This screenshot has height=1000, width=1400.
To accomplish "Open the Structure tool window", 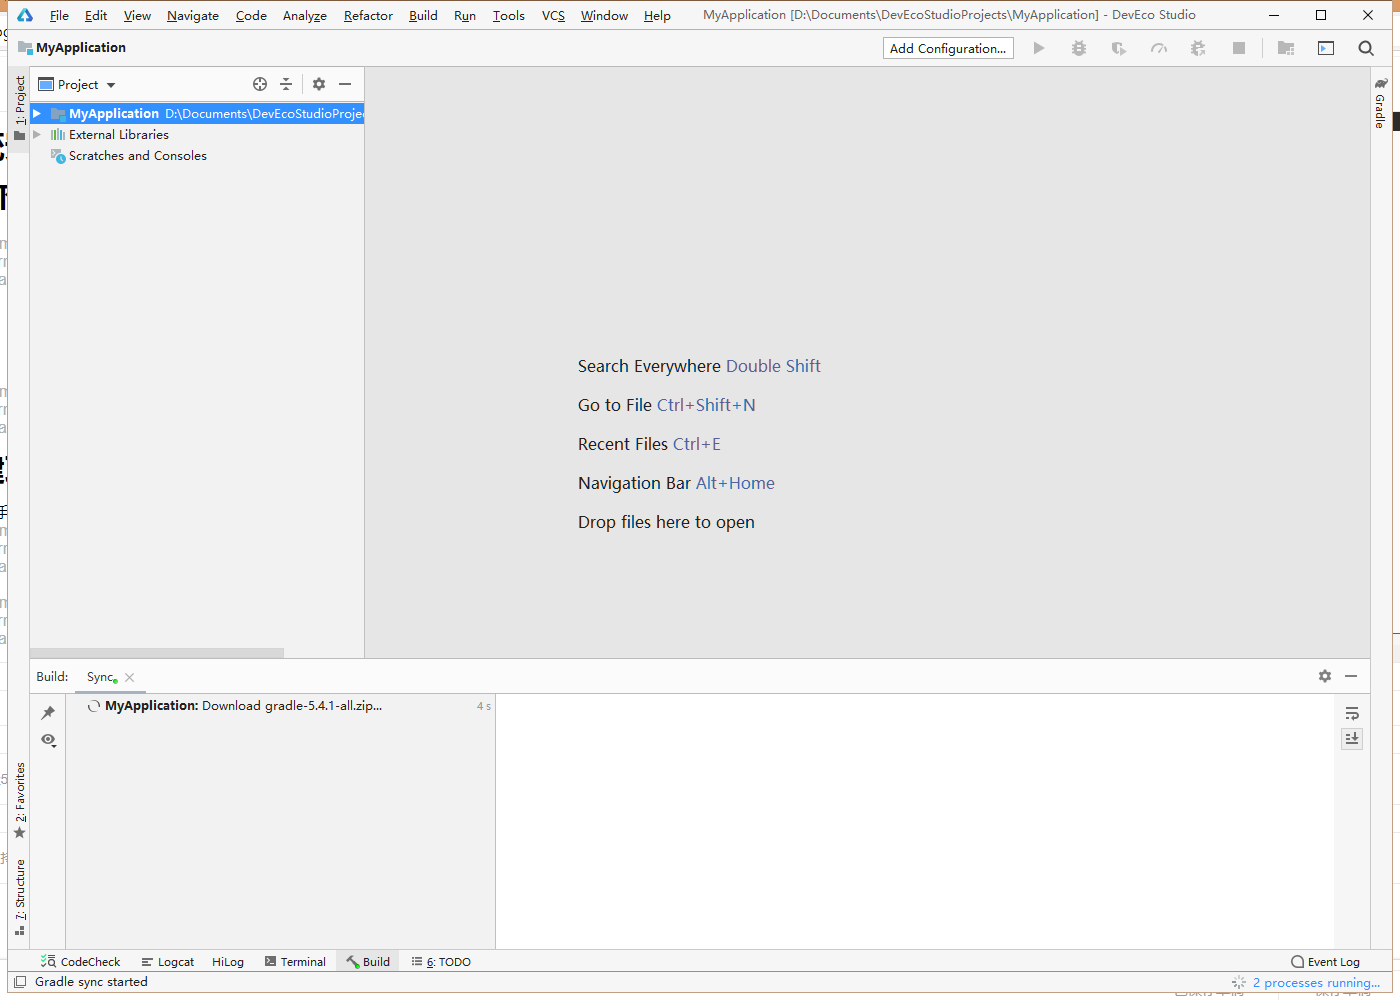I will (19, 897).
